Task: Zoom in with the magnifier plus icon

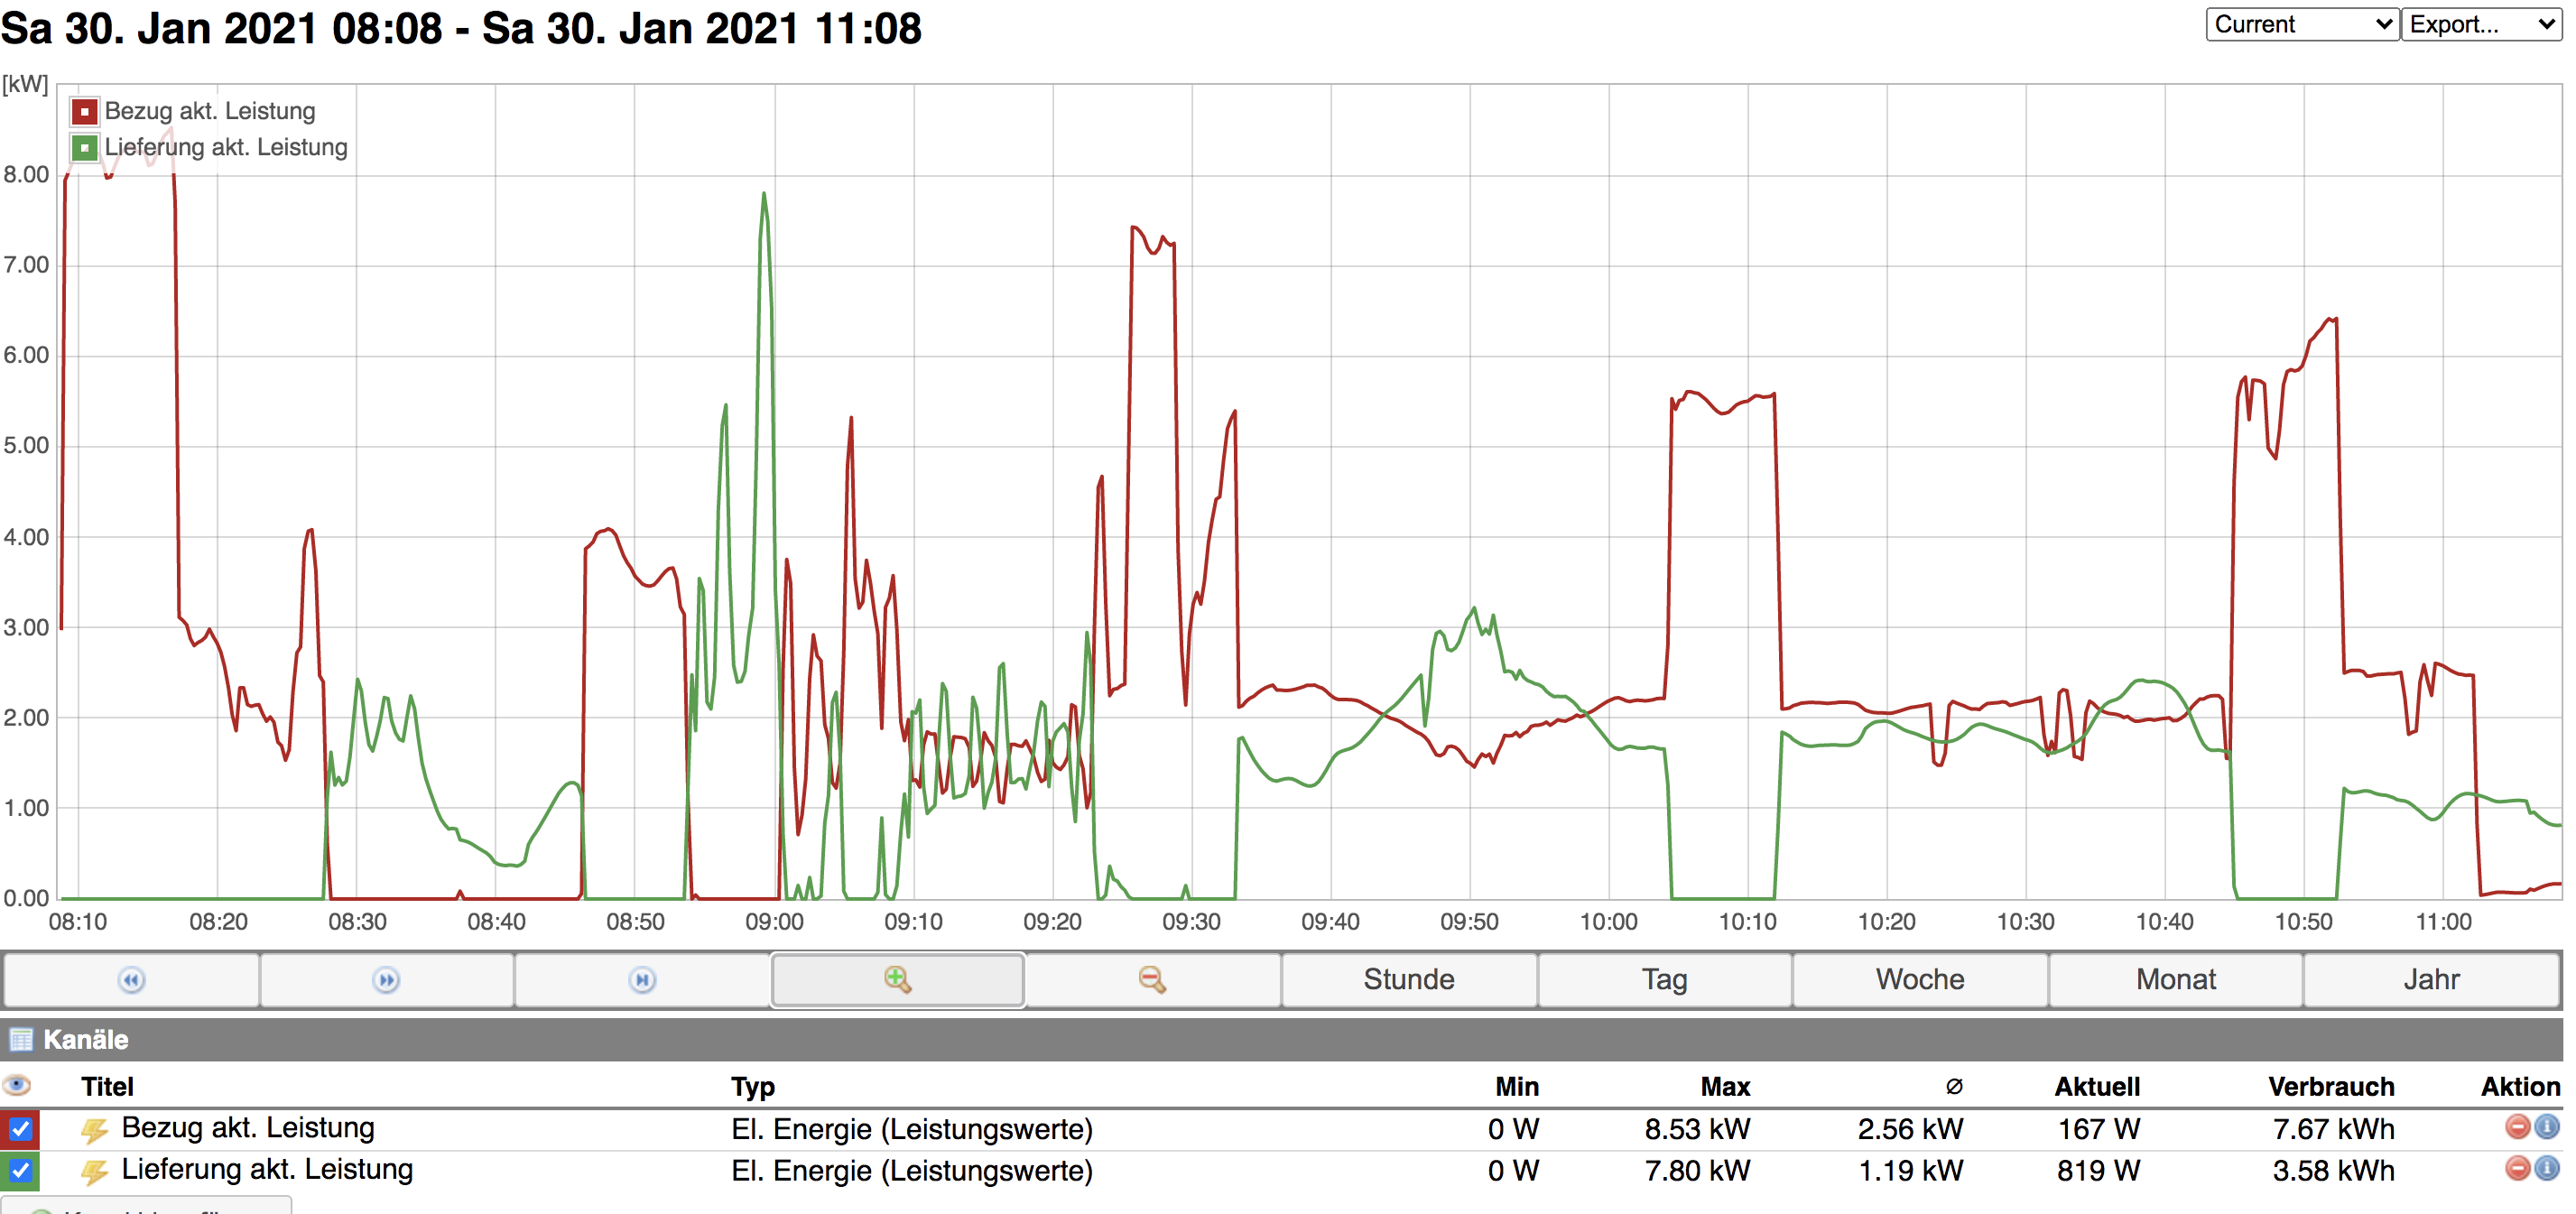Action: click(897, 980)
